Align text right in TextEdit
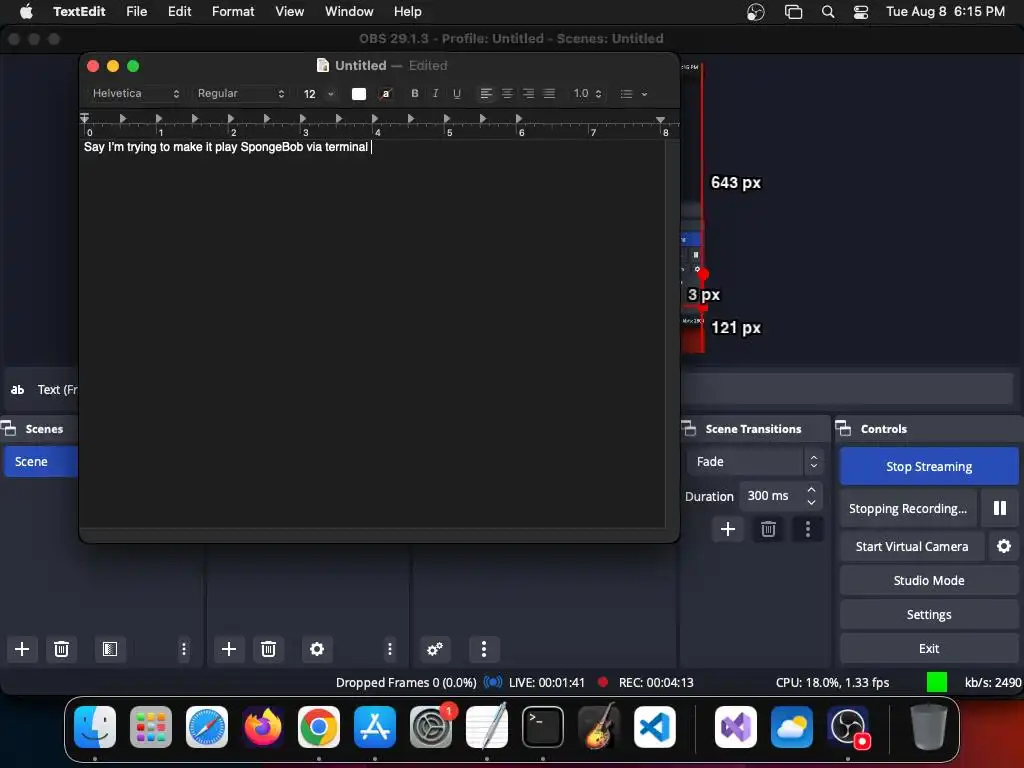This screenshot has width=1024, height=768. pyautogui.click(x=528, y=93)
